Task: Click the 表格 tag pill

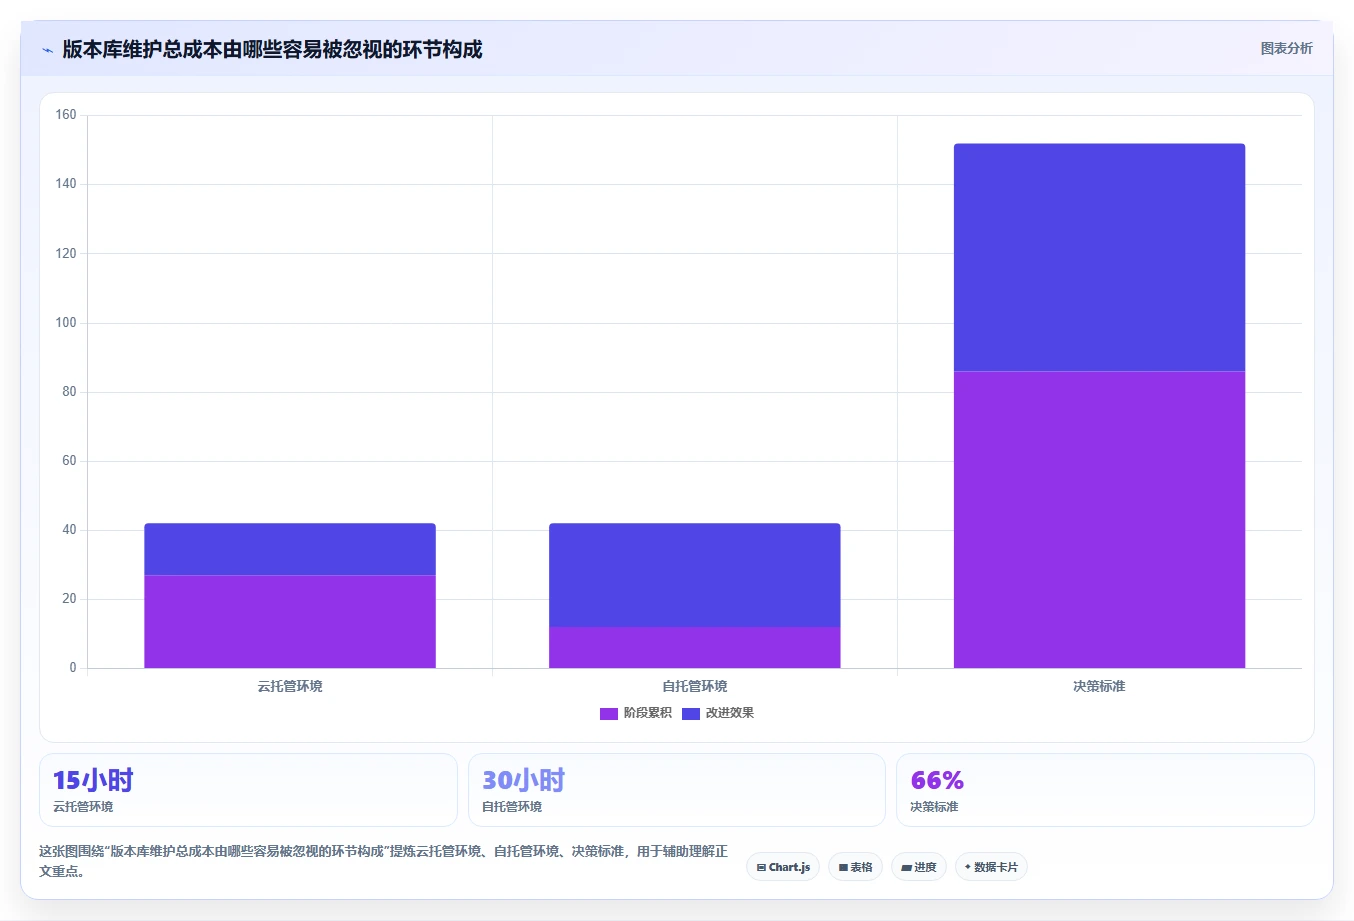Action: pyautogui.click(x=855, y=867)
